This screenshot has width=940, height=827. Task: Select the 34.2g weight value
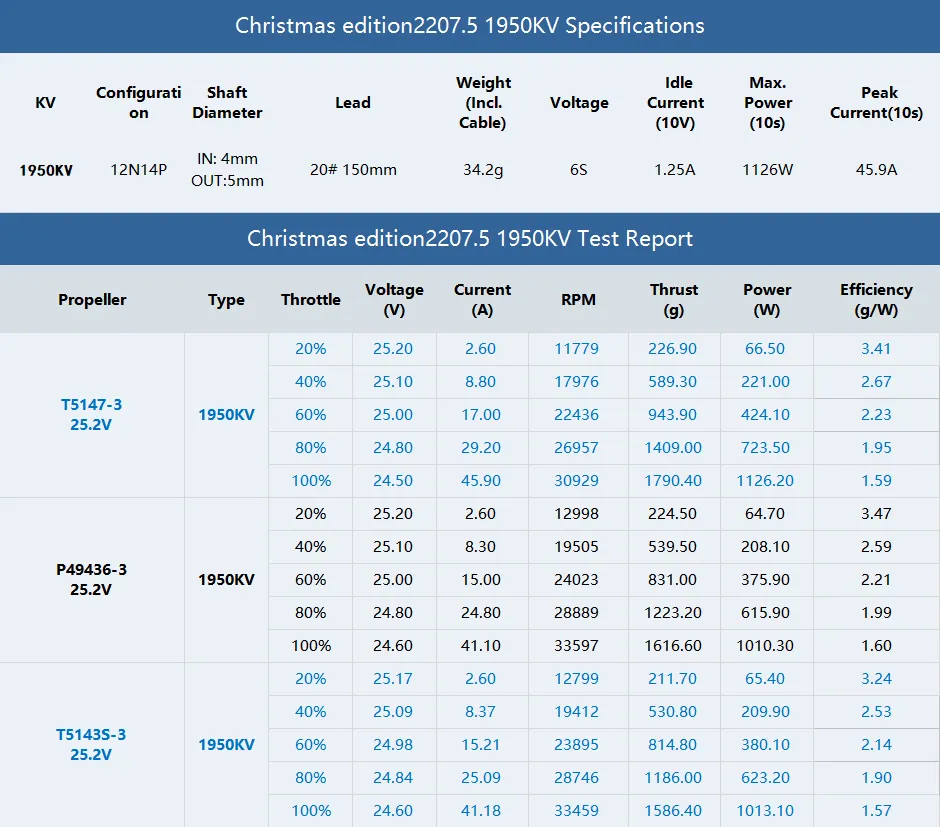483,170
